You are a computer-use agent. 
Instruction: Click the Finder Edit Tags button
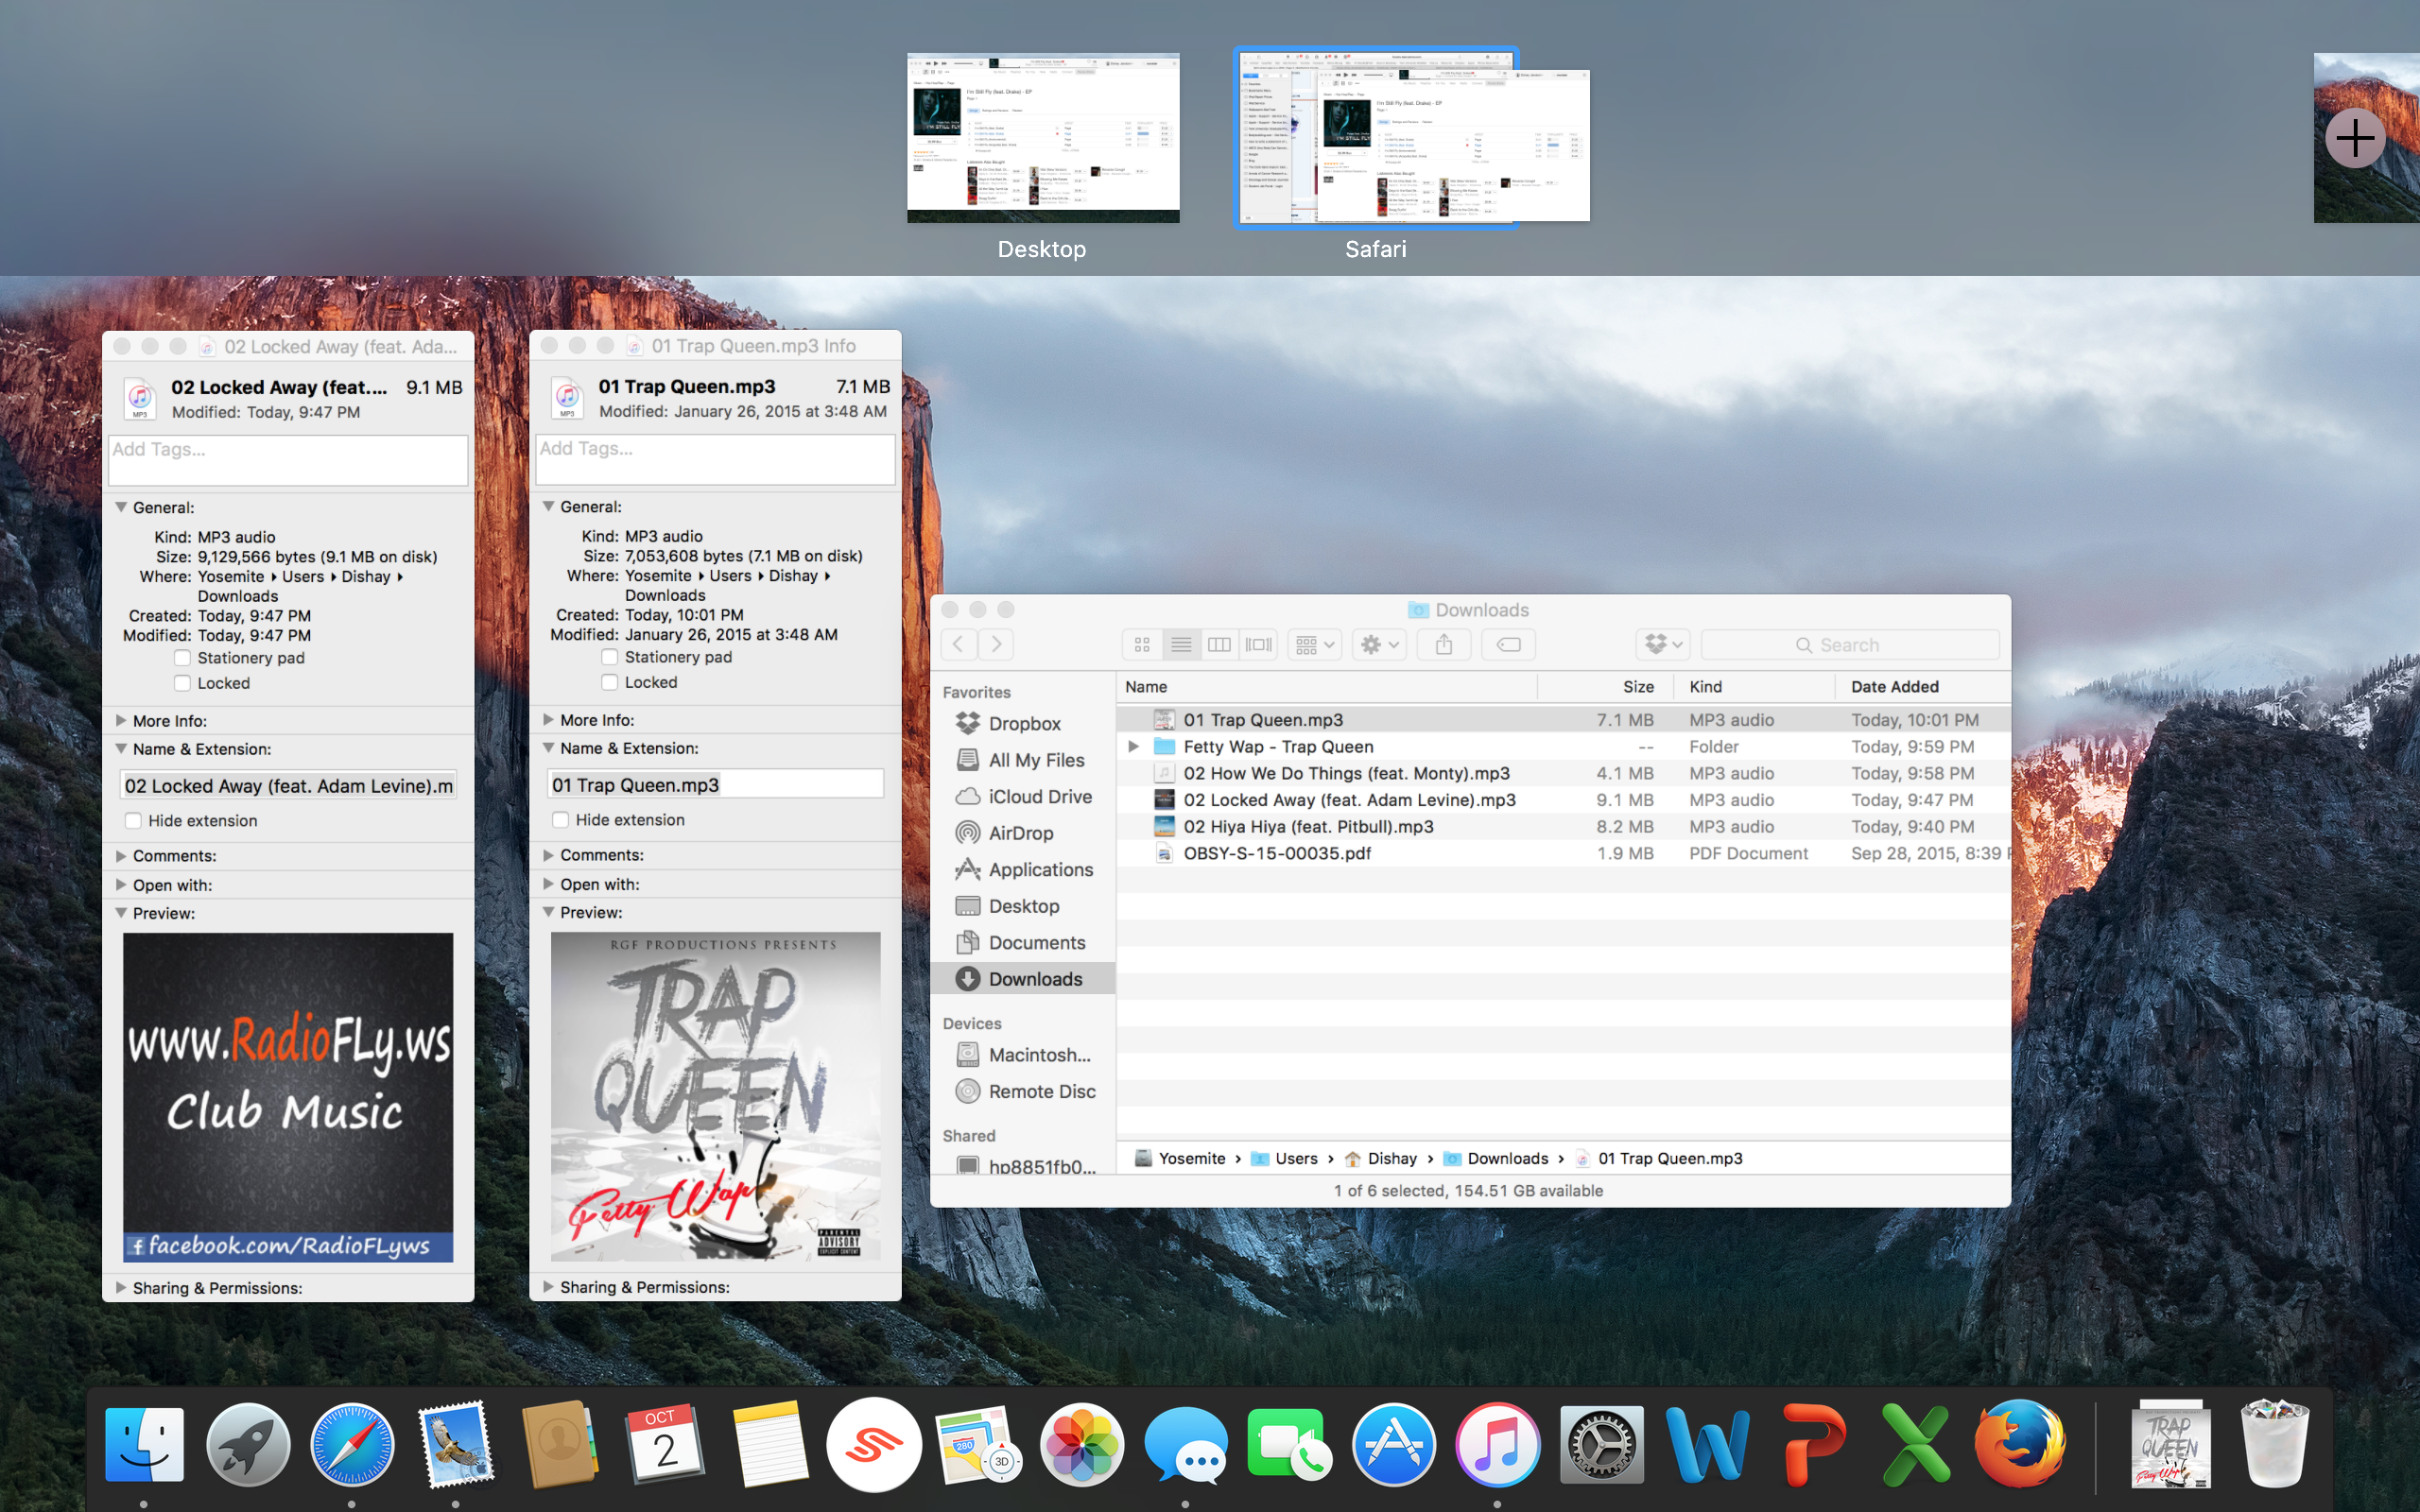(1508, 645)
